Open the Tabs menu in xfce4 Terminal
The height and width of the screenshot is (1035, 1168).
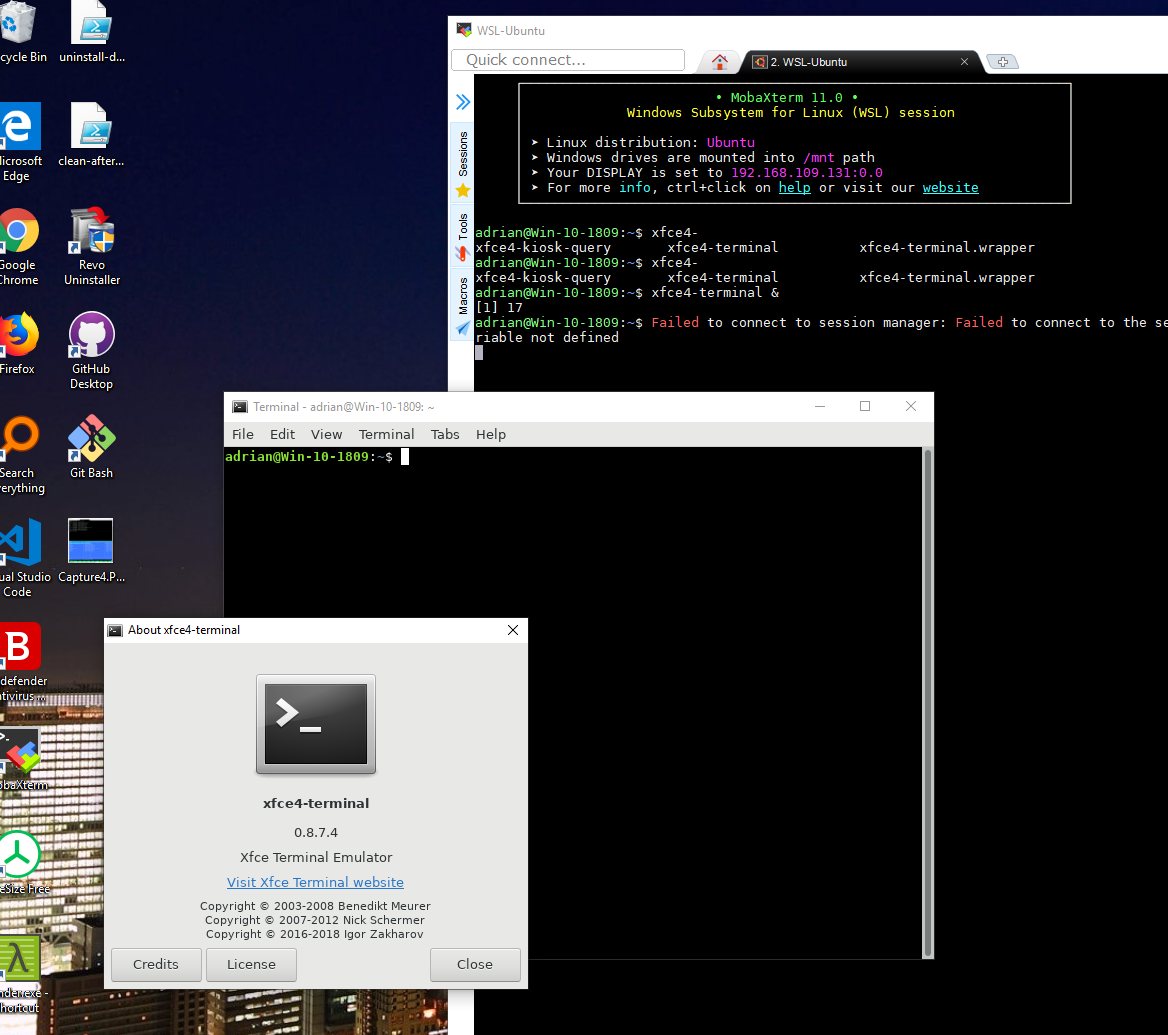(445, 434)
